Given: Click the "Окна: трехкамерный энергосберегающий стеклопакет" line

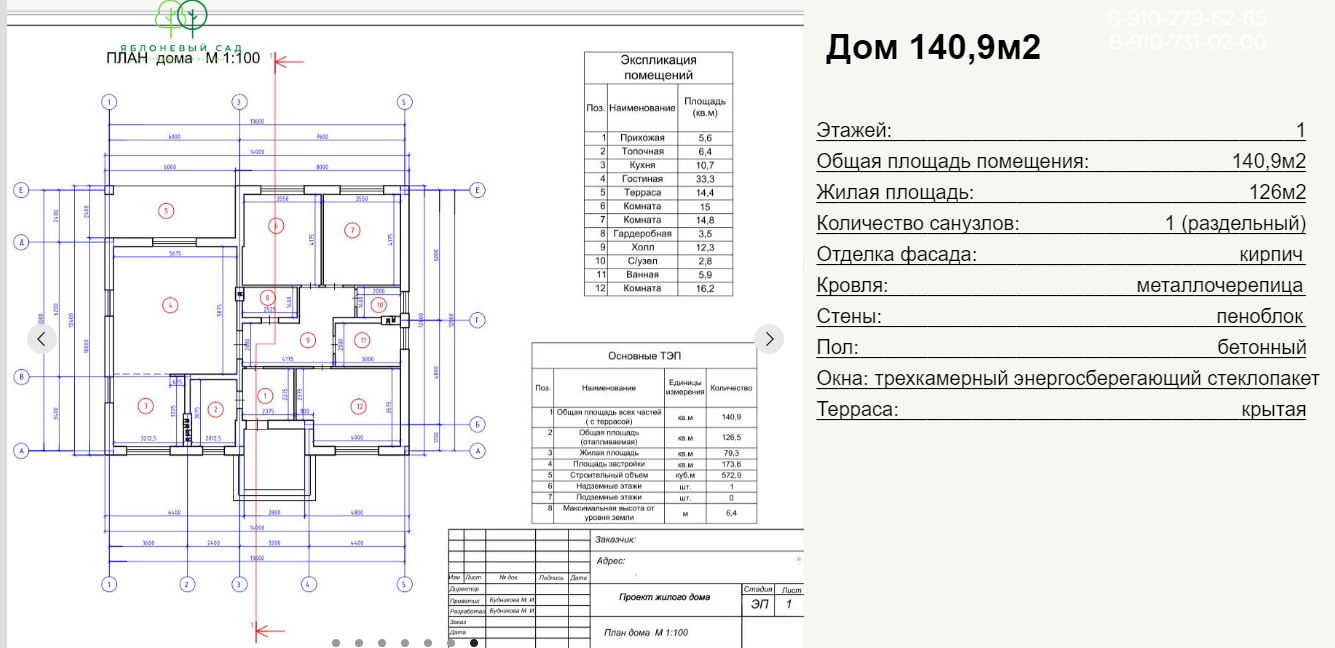Looking at the screenshot, I should pyautogui.click(x=1068, y=379).
